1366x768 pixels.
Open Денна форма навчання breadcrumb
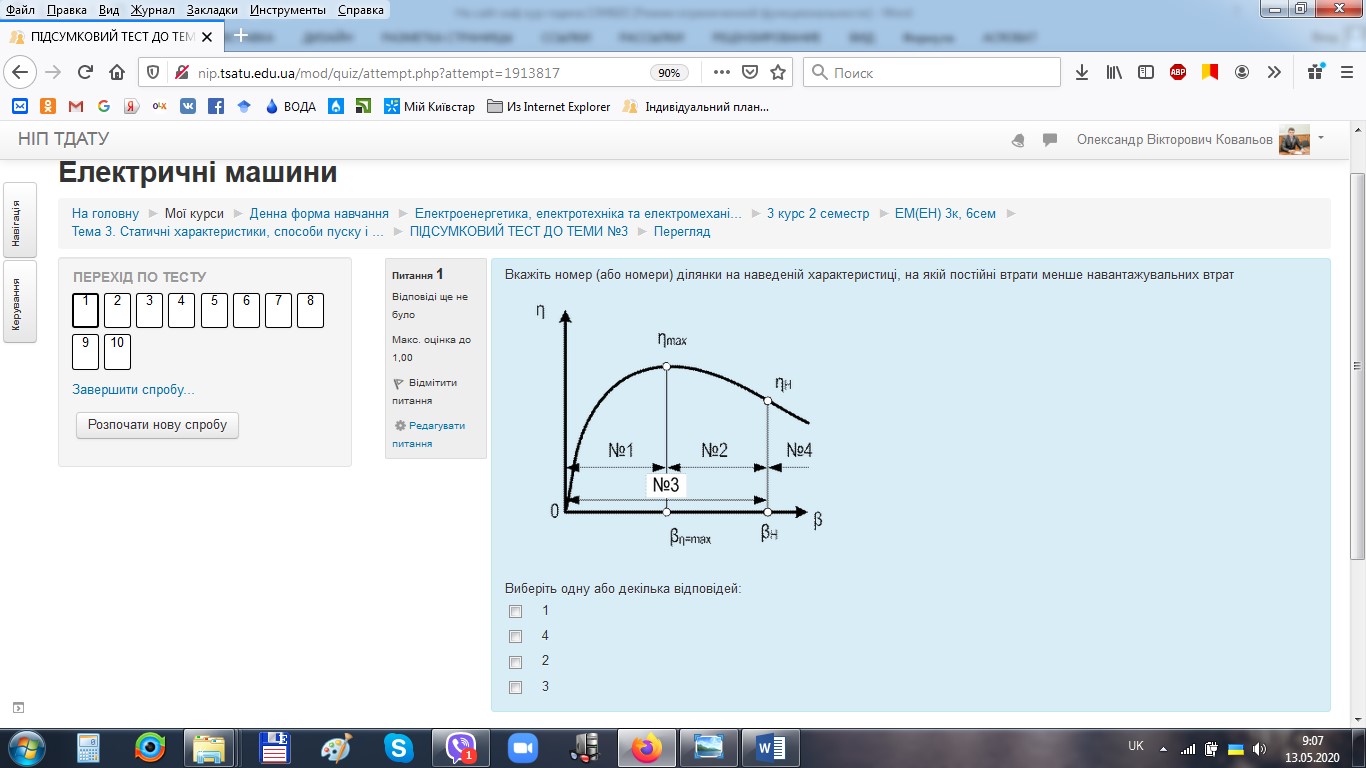pos(319,213)
